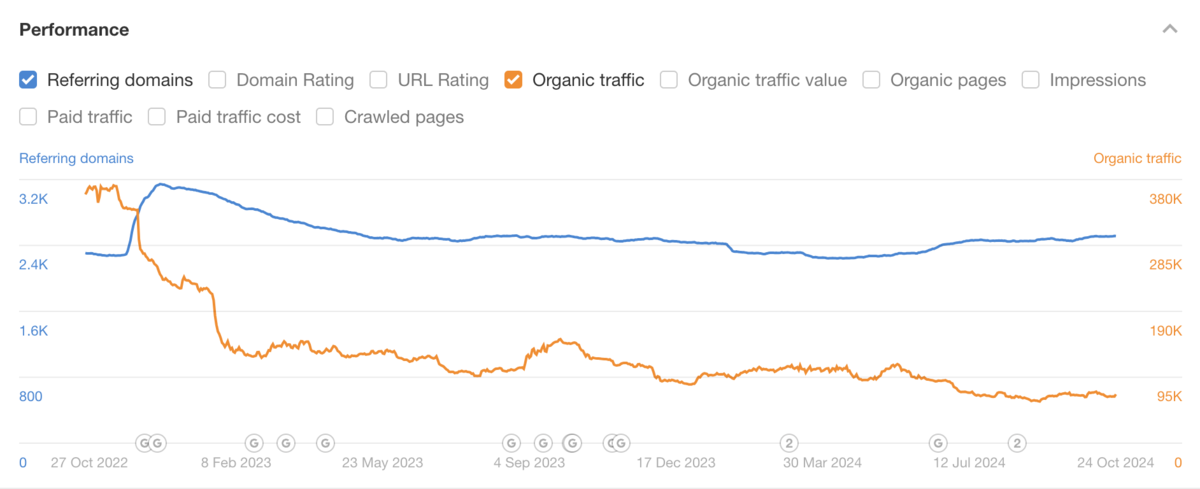Click the Google update marker above 4 Sep 2023
The height and width of the screenshot is (489, 1200).
511,442
